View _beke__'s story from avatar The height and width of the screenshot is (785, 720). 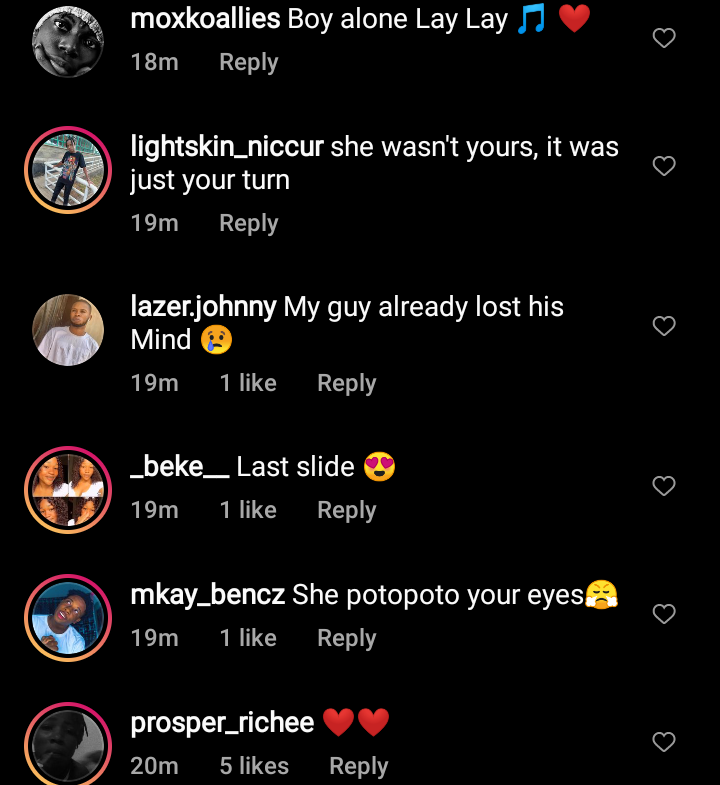(x=68, y=490)
